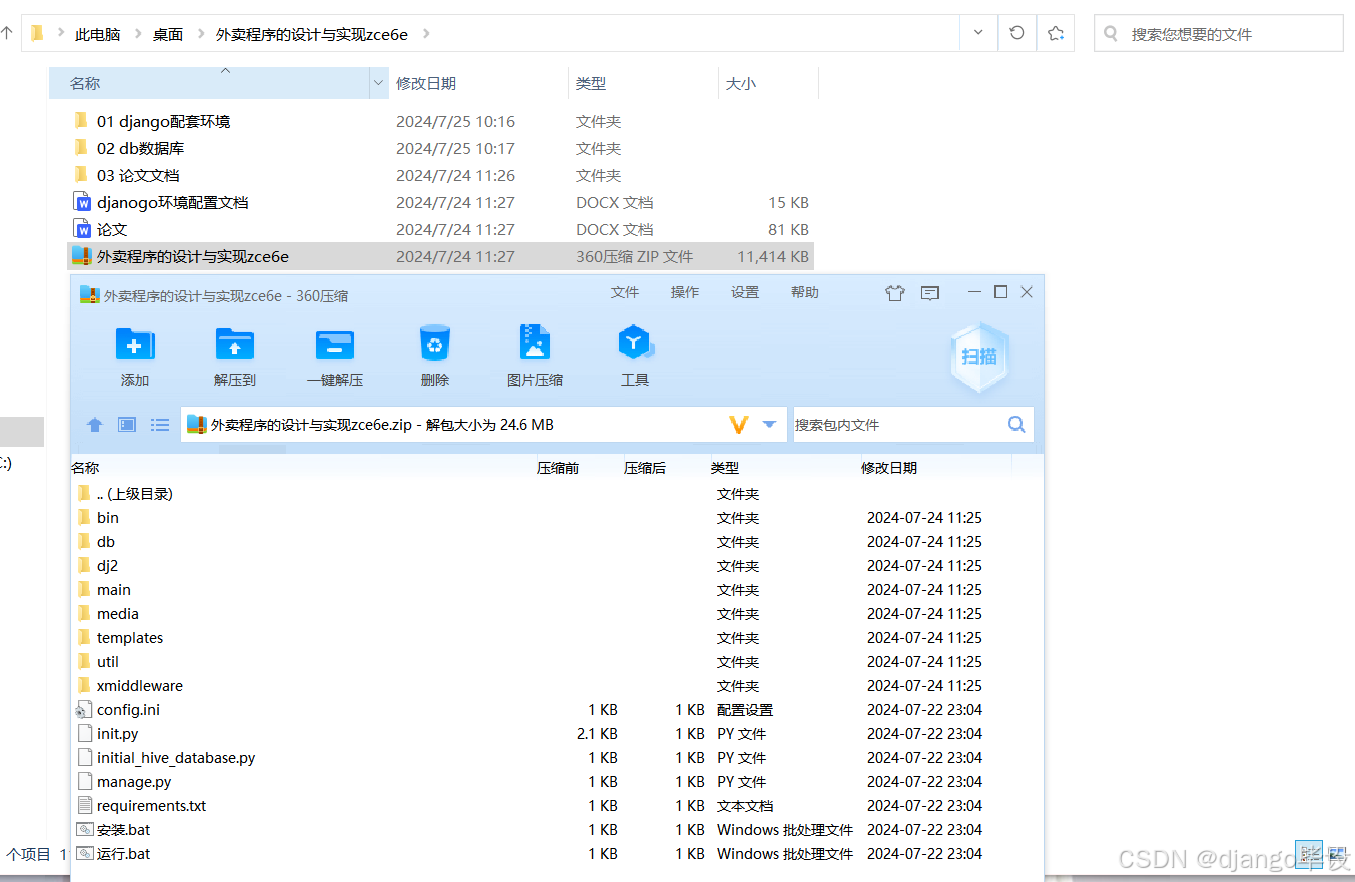Viewport: 1355px width, 882px height.
Task: Click the 删除 (Delete) recycle icon
Action: pos(435,343)
